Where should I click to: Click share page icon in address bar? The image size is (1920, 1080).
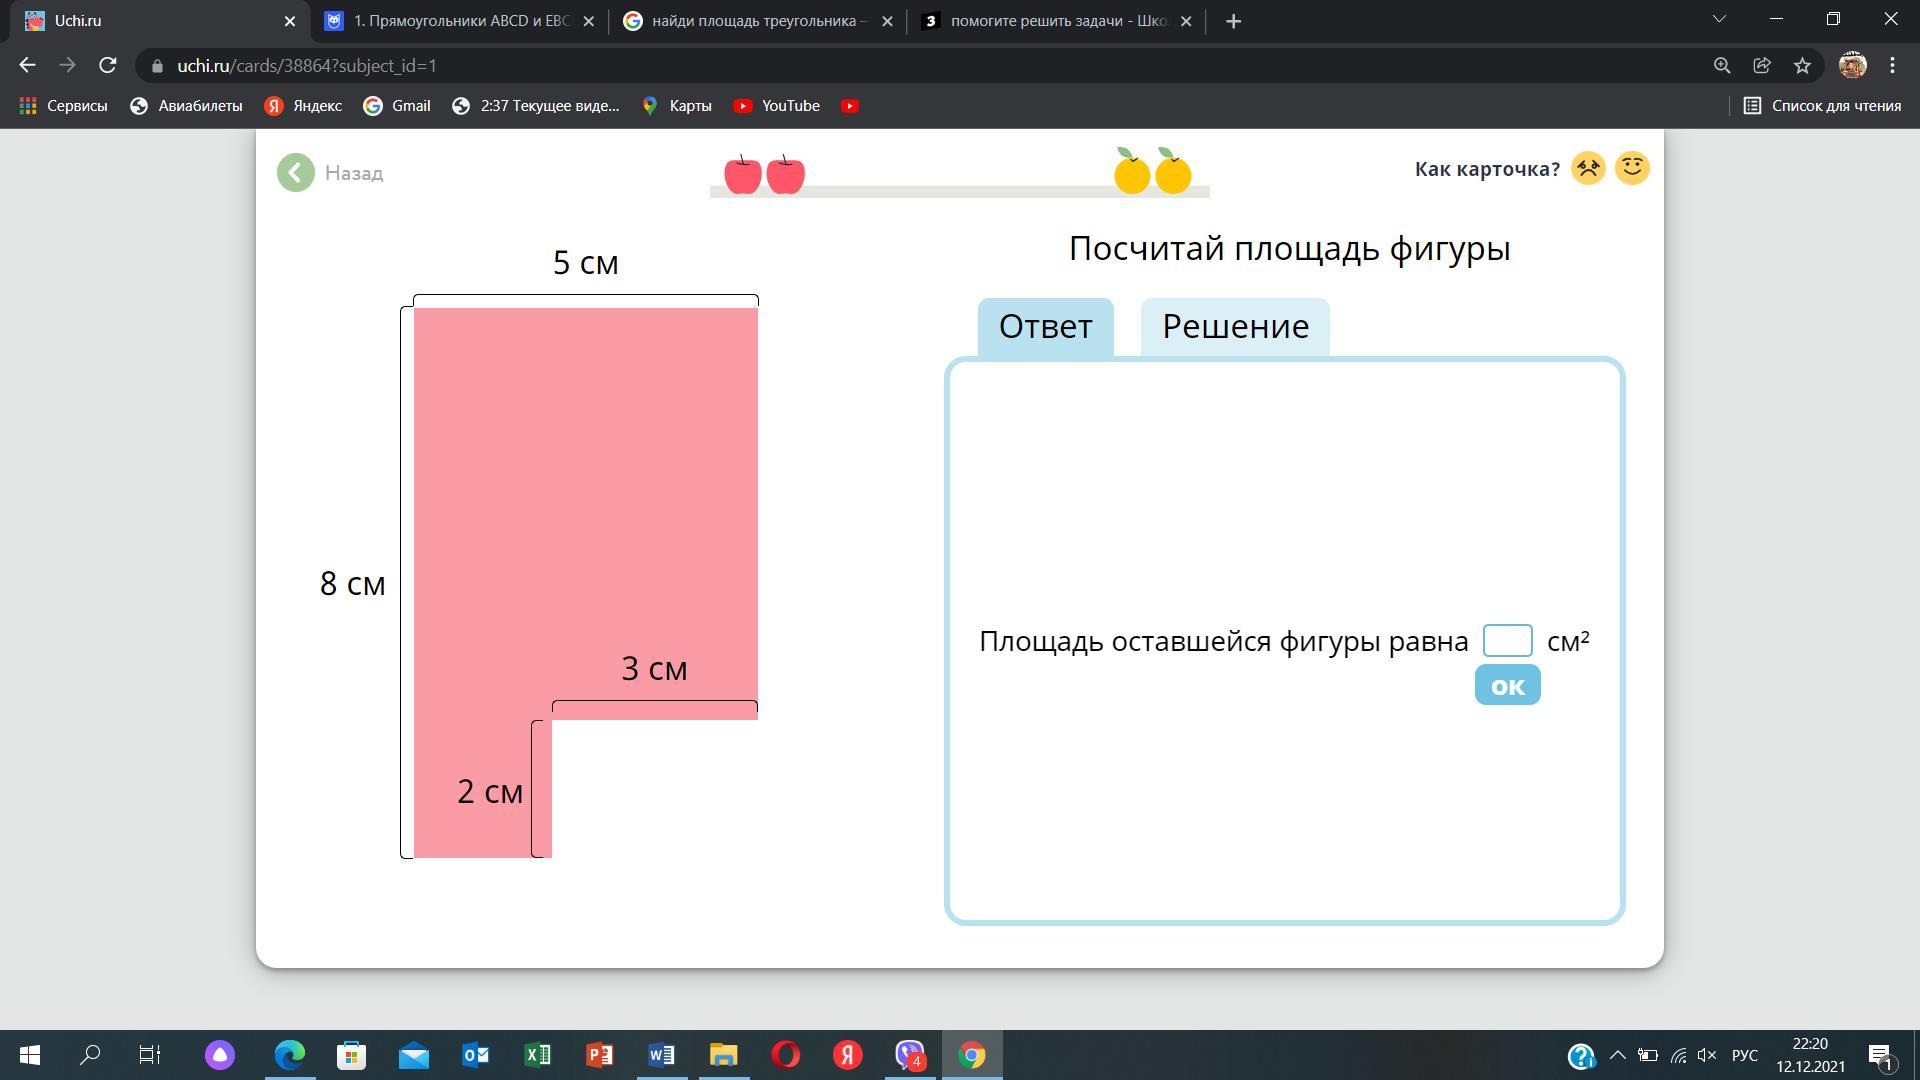click(1762, 66)
